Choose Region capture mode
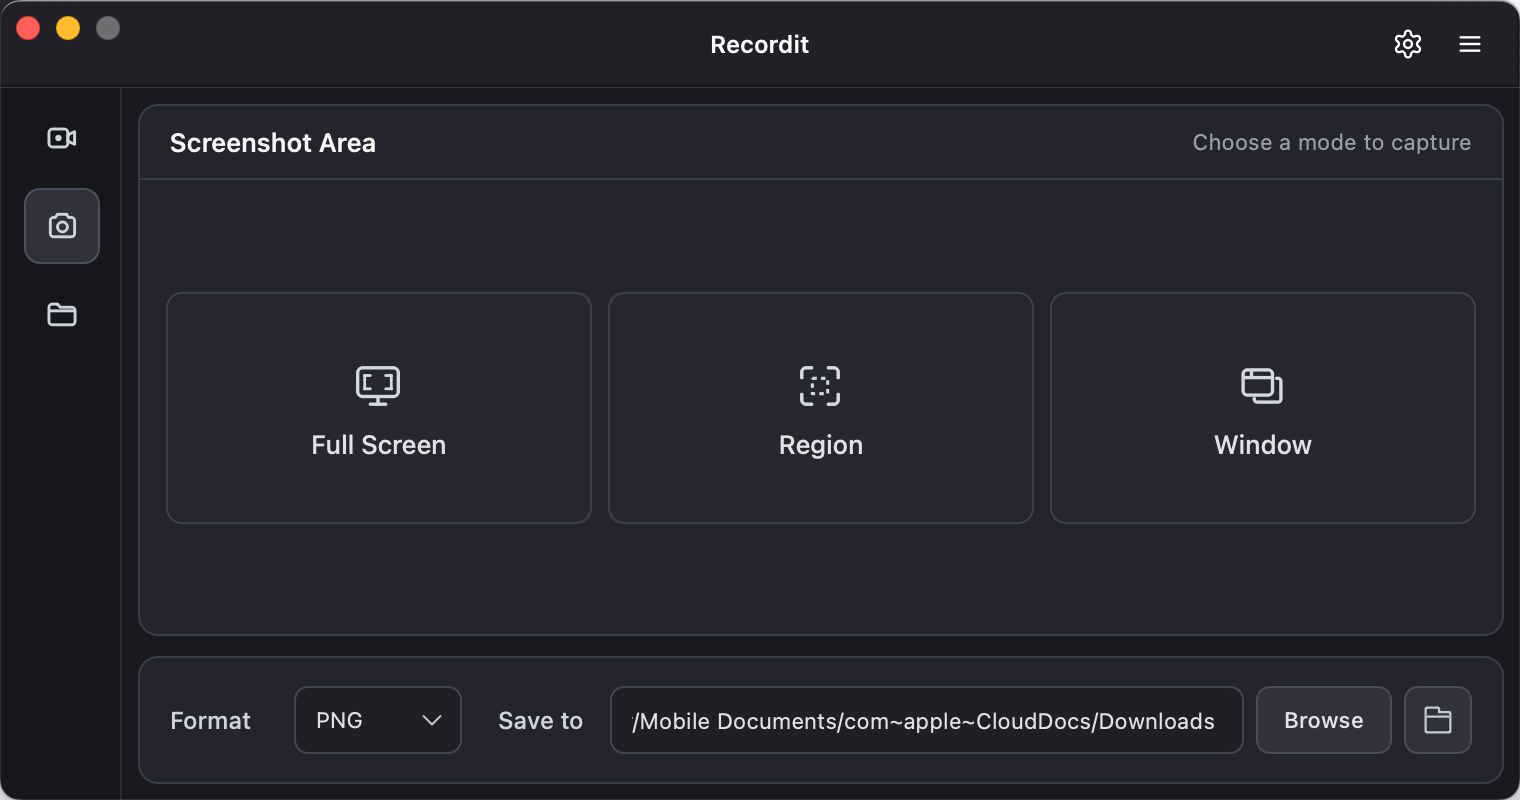Image resolution: width=1520 pixels, height=800 pixels. (821, 408)
